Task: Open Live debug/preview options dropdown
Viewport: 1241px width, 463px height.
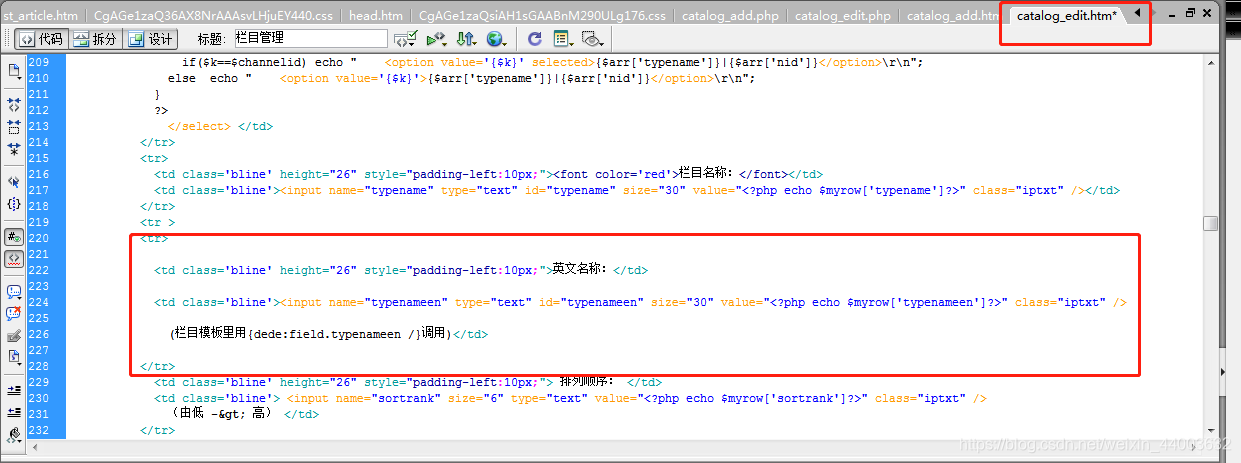Action: point(436,39)
